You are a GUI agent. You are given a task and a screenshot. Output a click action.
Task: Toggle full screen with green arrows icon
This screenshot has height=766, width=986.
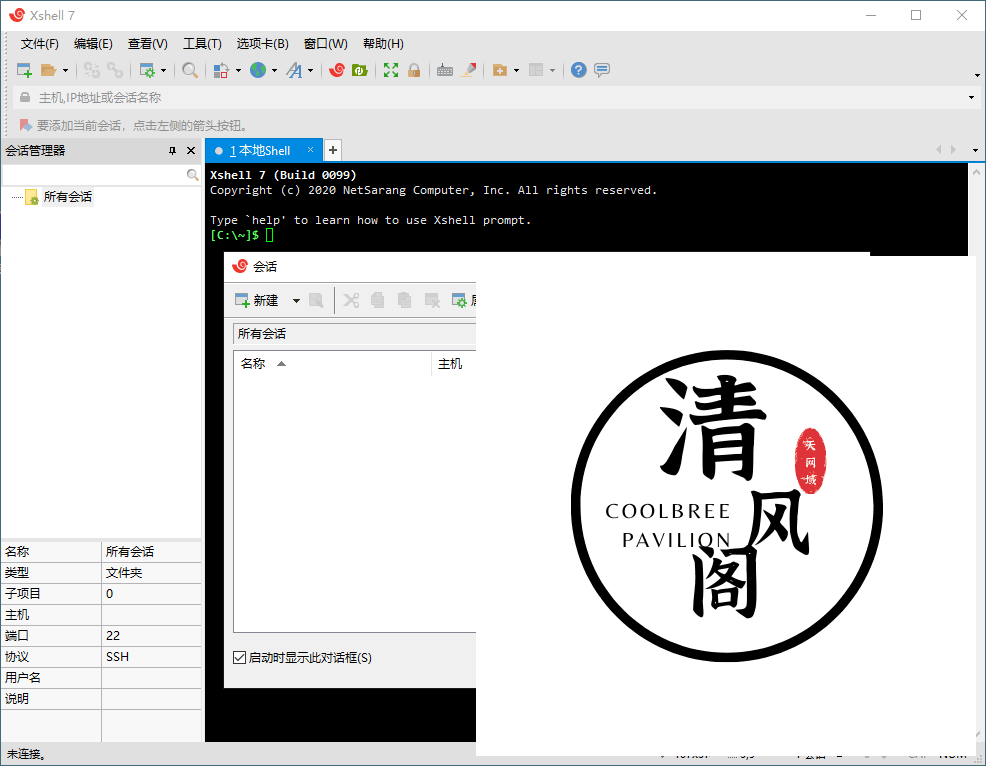pos(391,70)
